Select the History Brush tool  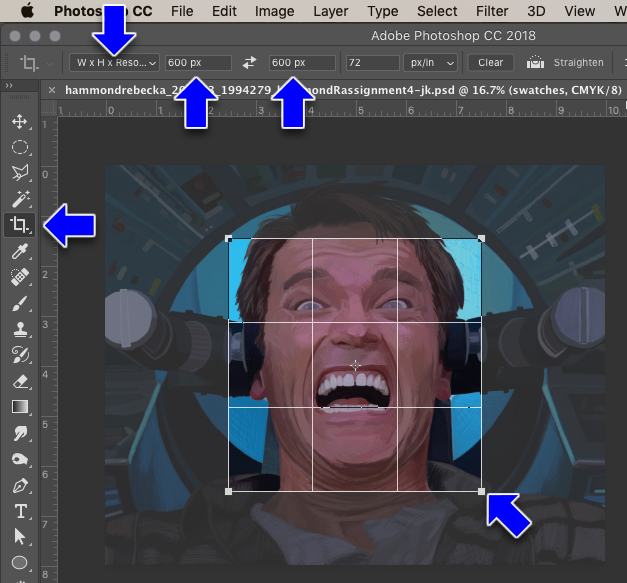point(20,355)
